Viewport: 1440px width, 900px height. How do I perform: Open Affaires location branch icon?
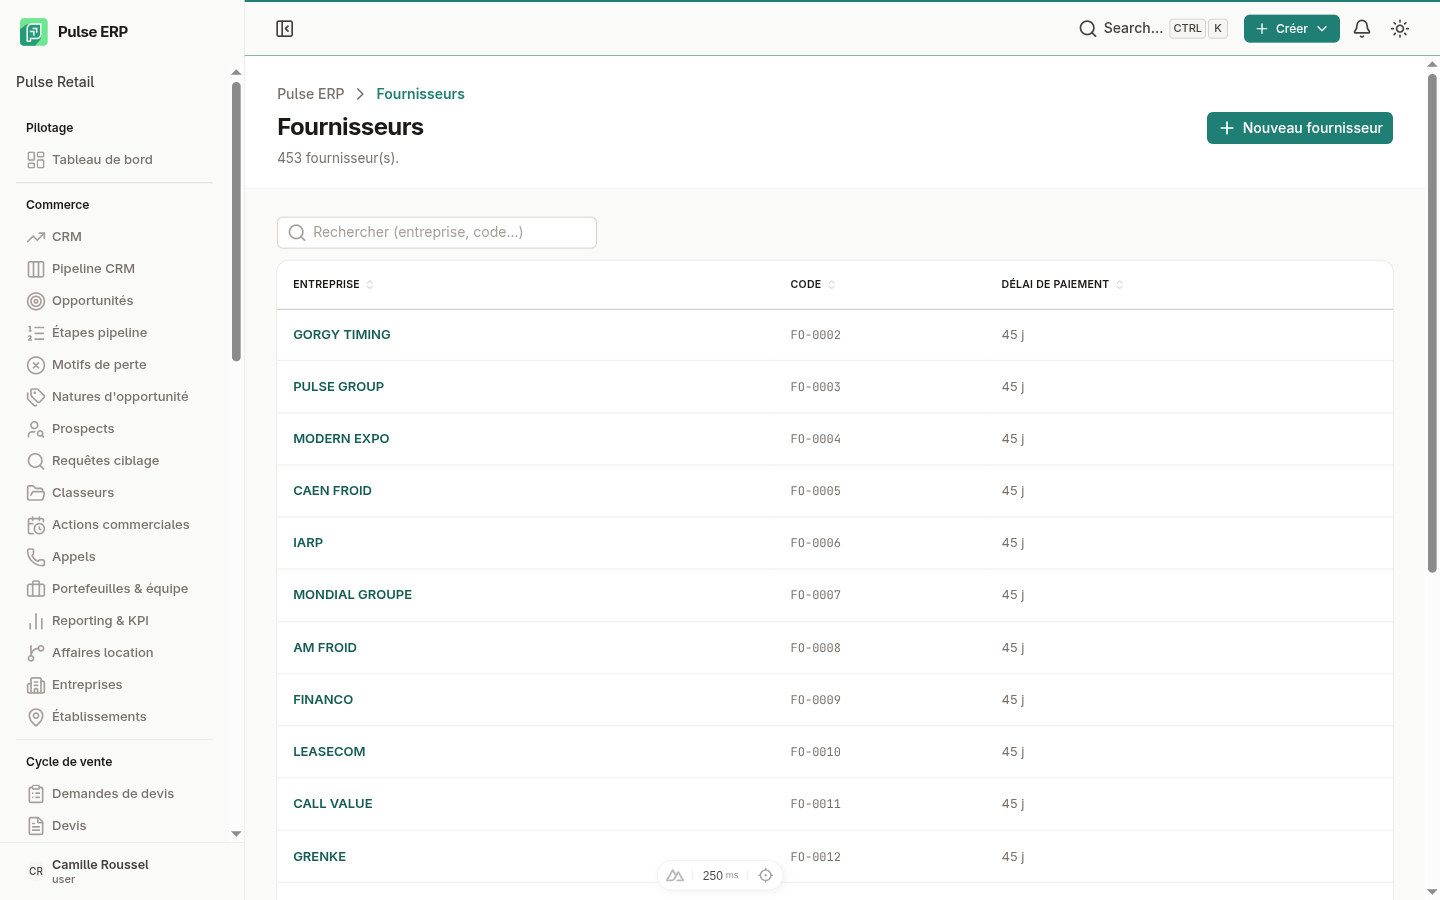pos(36,653)
